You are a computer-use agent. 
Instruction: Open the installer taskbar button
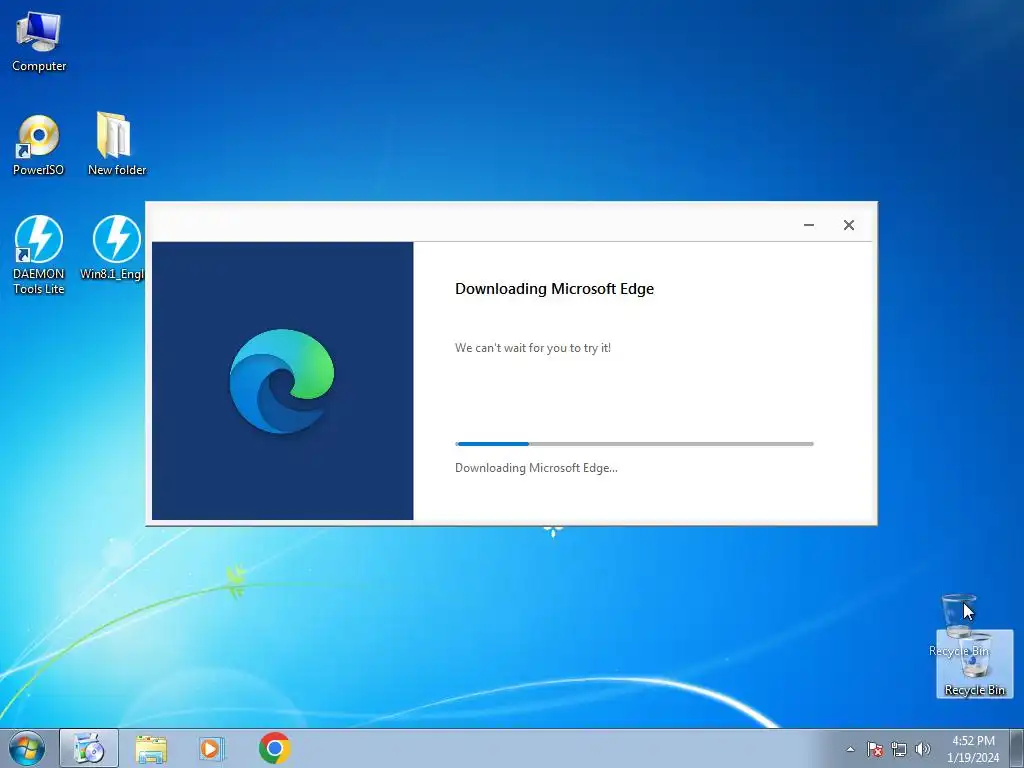[x=89, y=748]
